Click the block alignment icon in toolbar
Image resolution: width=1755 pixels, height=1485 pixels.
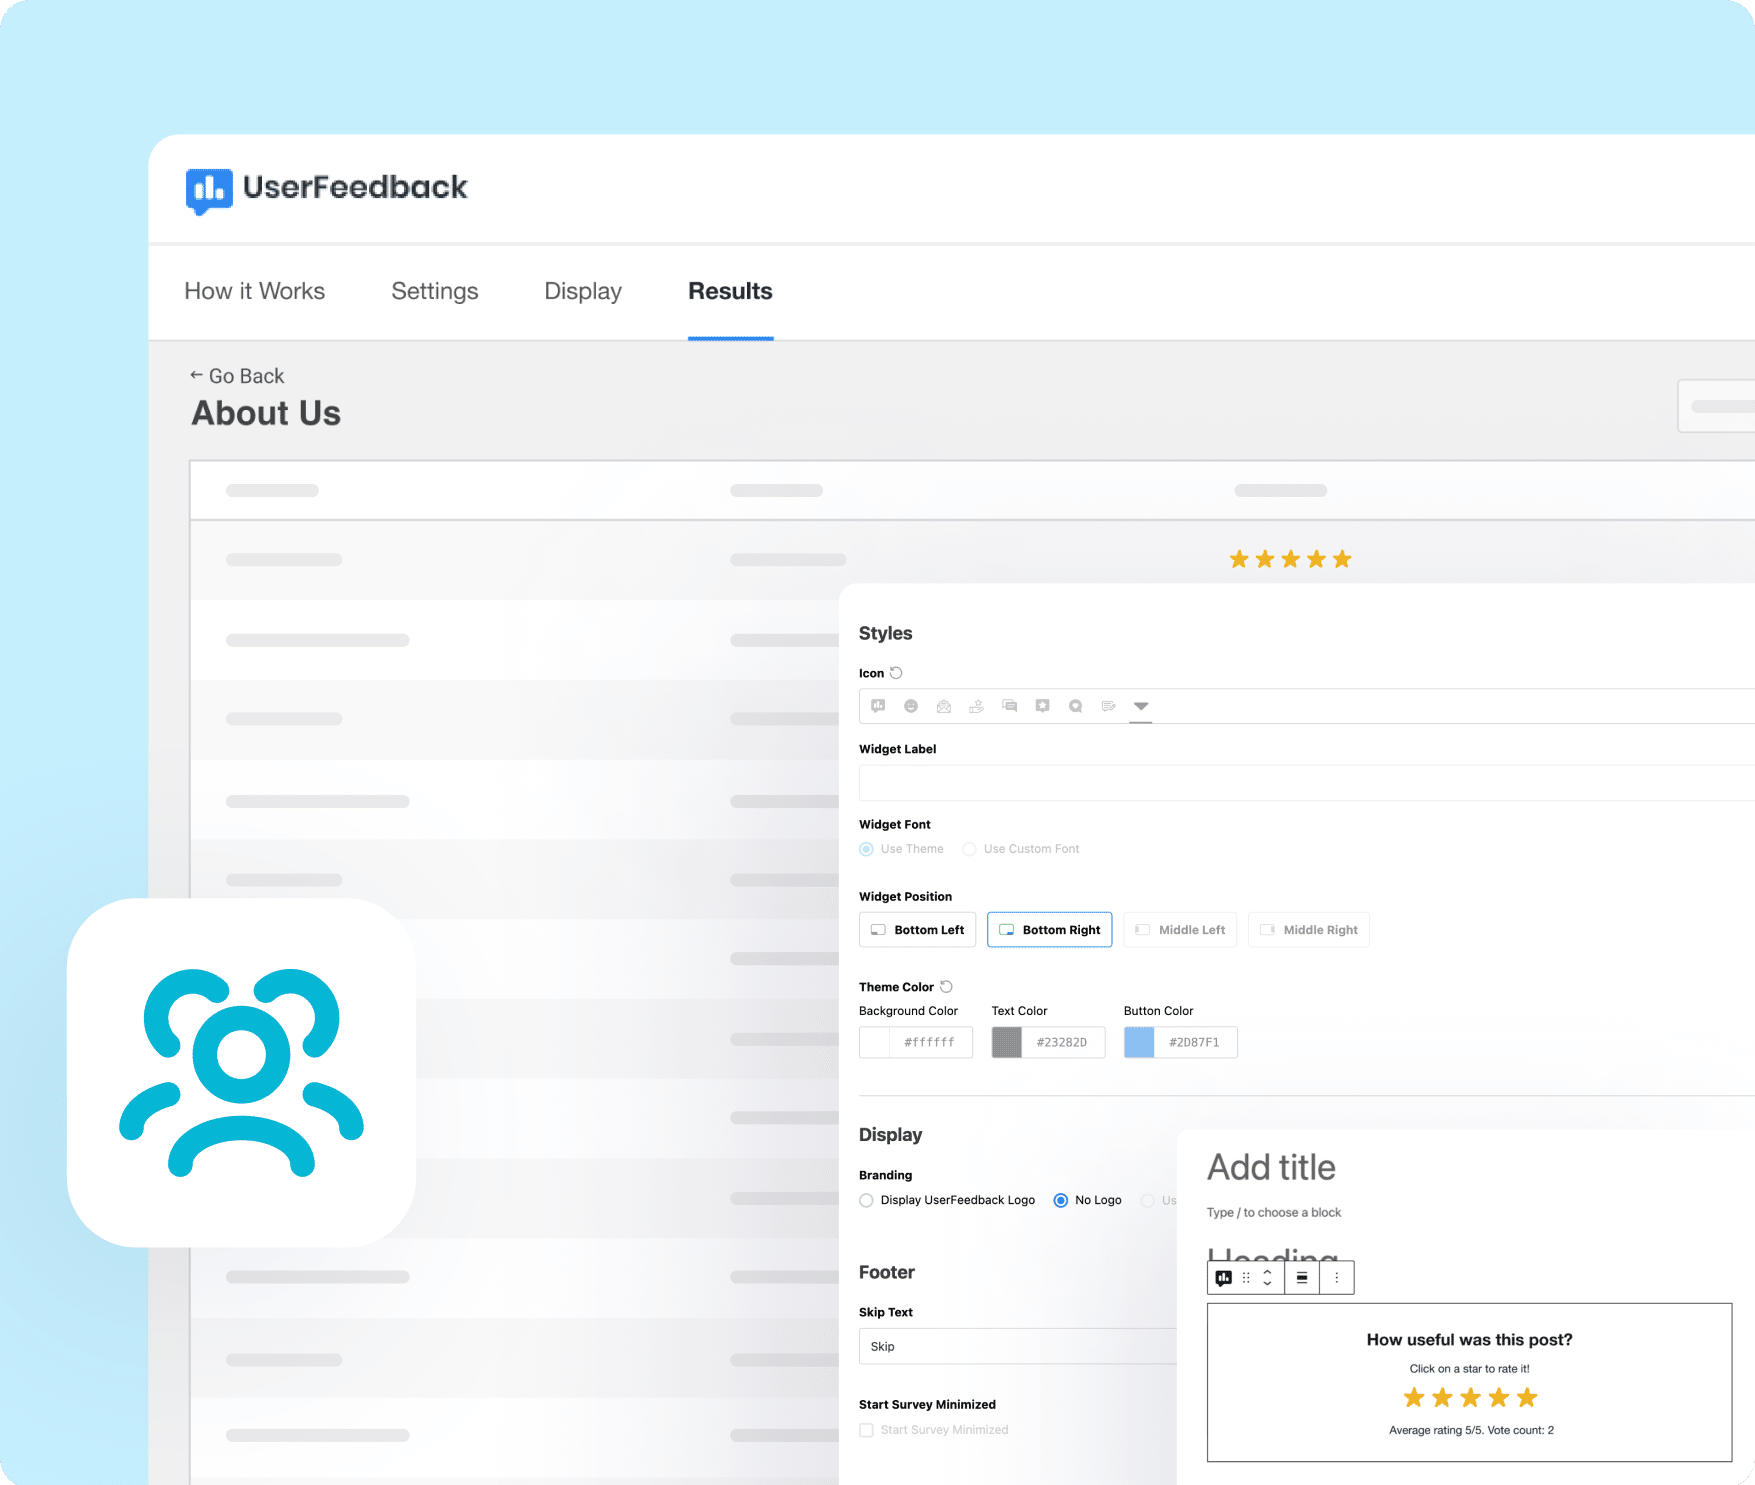(x=1302, y=1278)
